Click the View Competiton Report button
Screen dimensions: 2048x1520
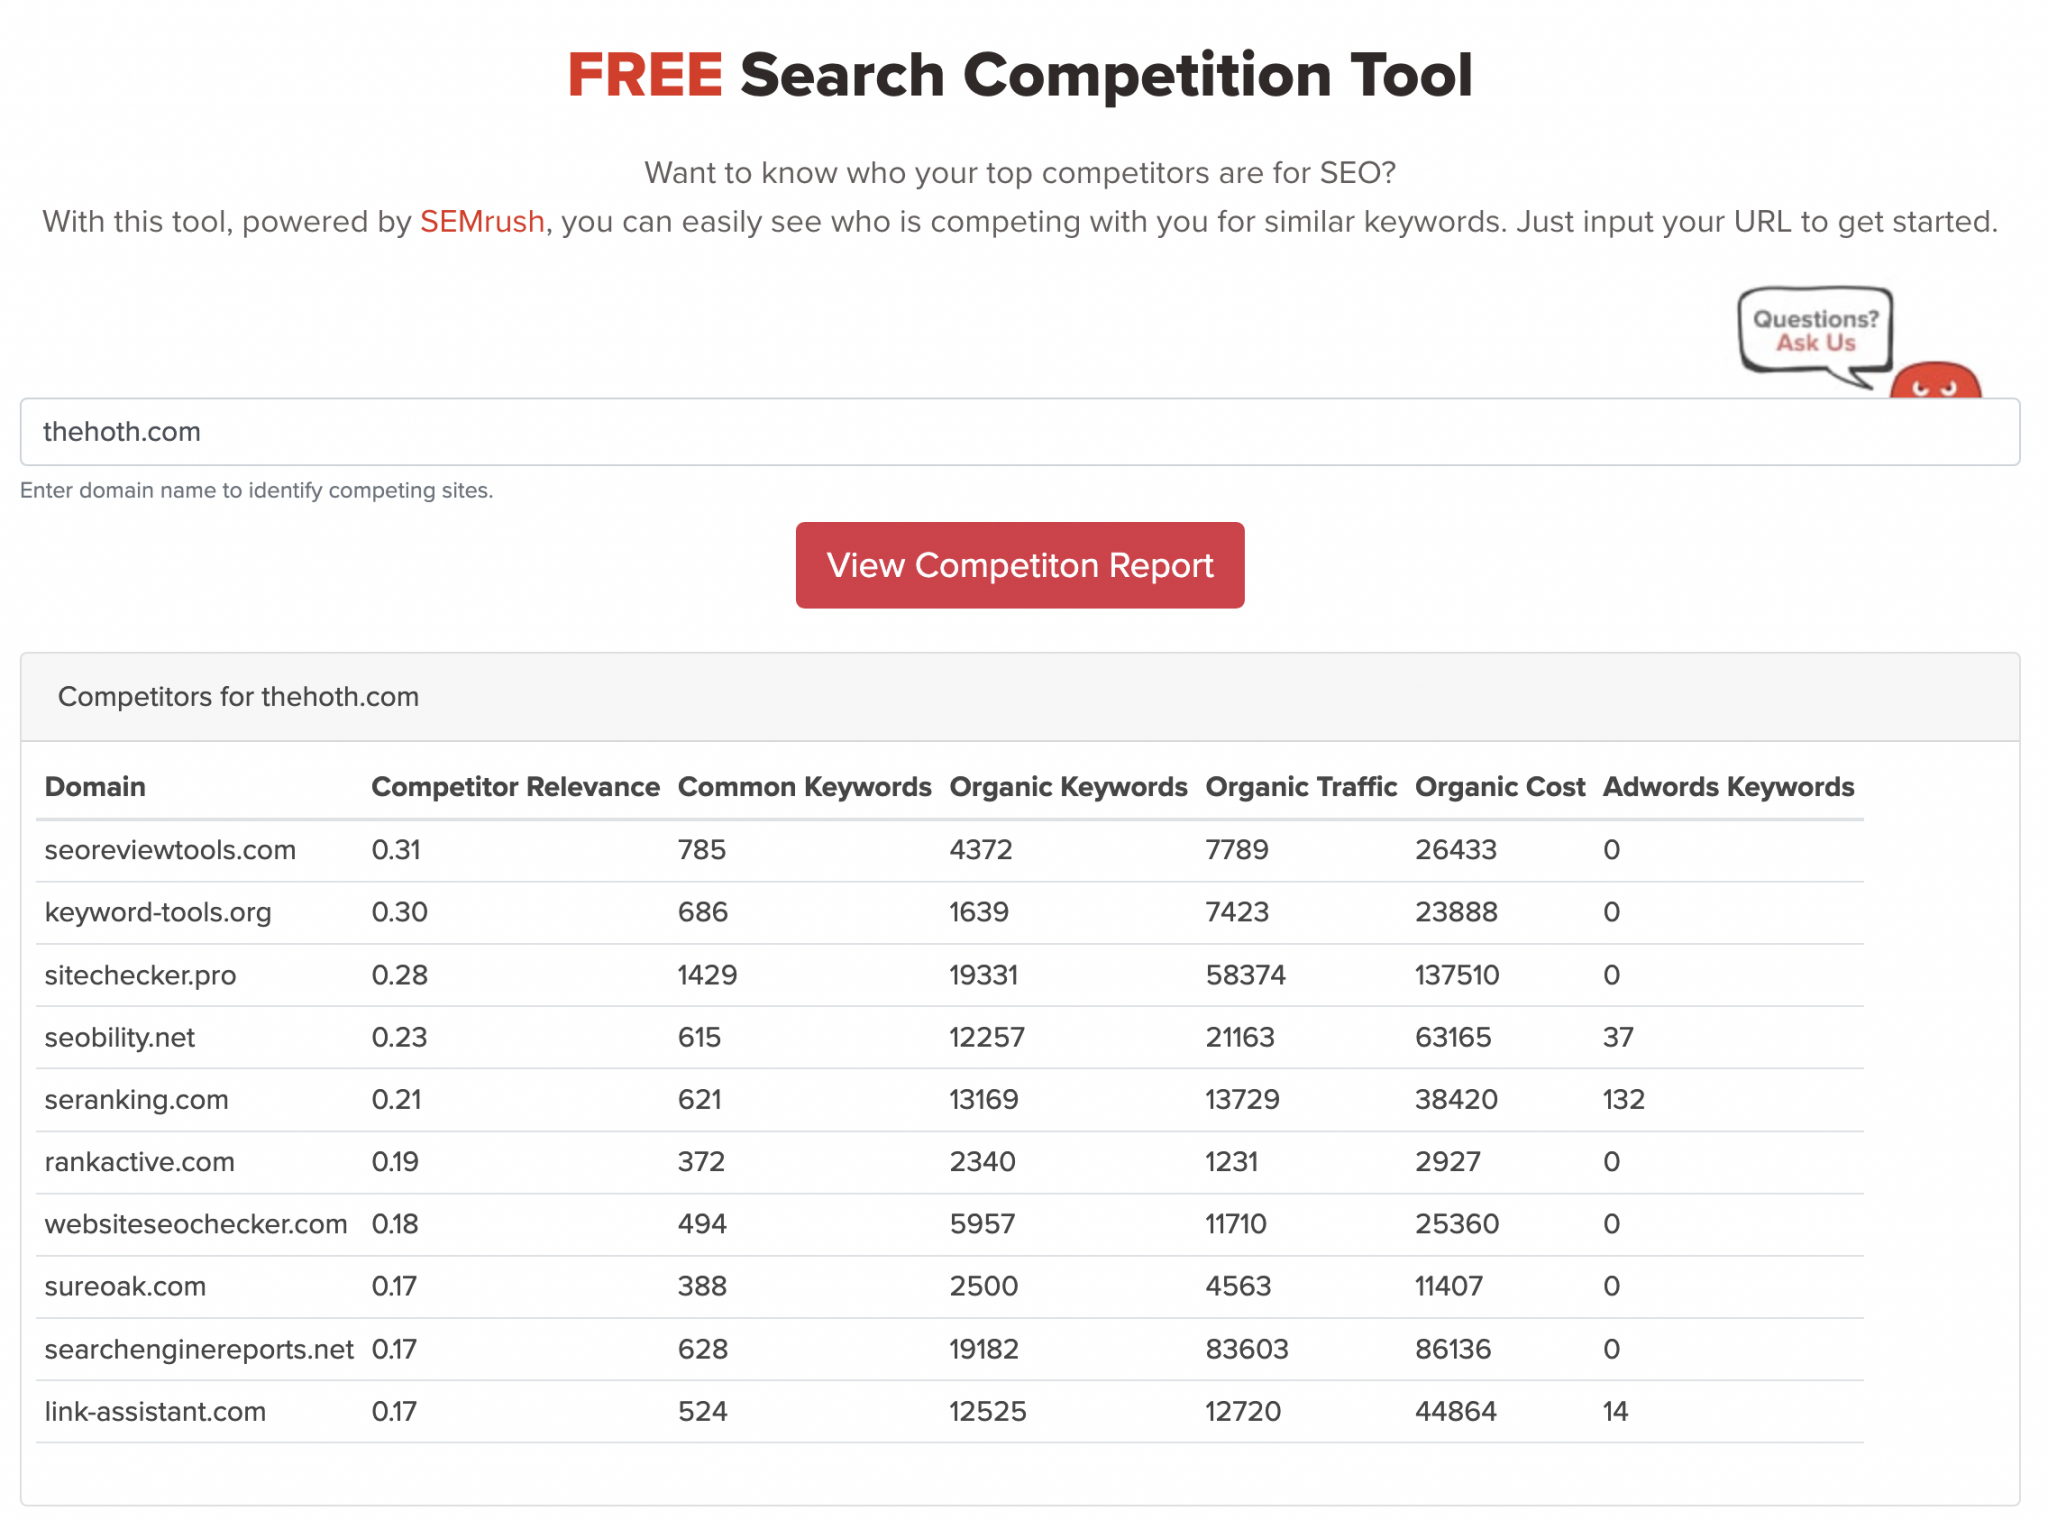(1019, 565)
